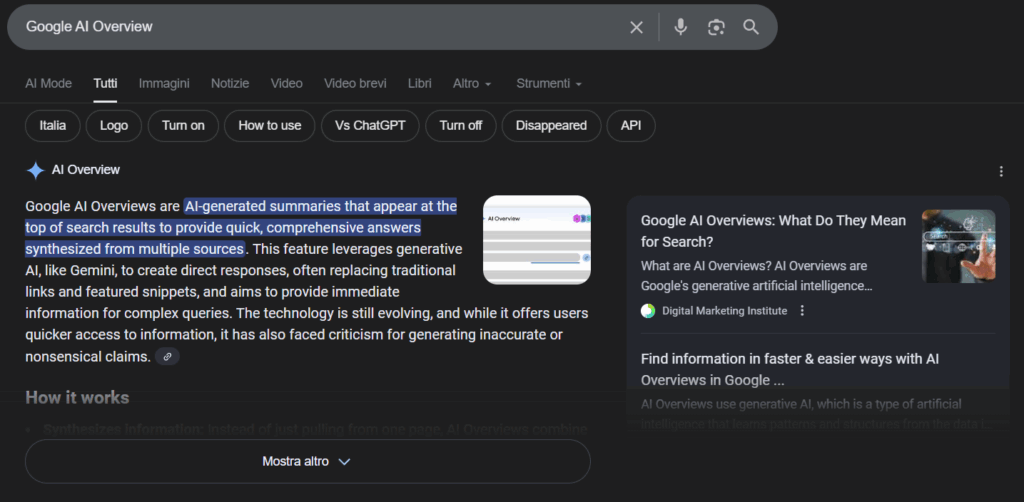
Task: Open the Strumenti dropdown
Action: pyautogui.click(x=549, y=84)
